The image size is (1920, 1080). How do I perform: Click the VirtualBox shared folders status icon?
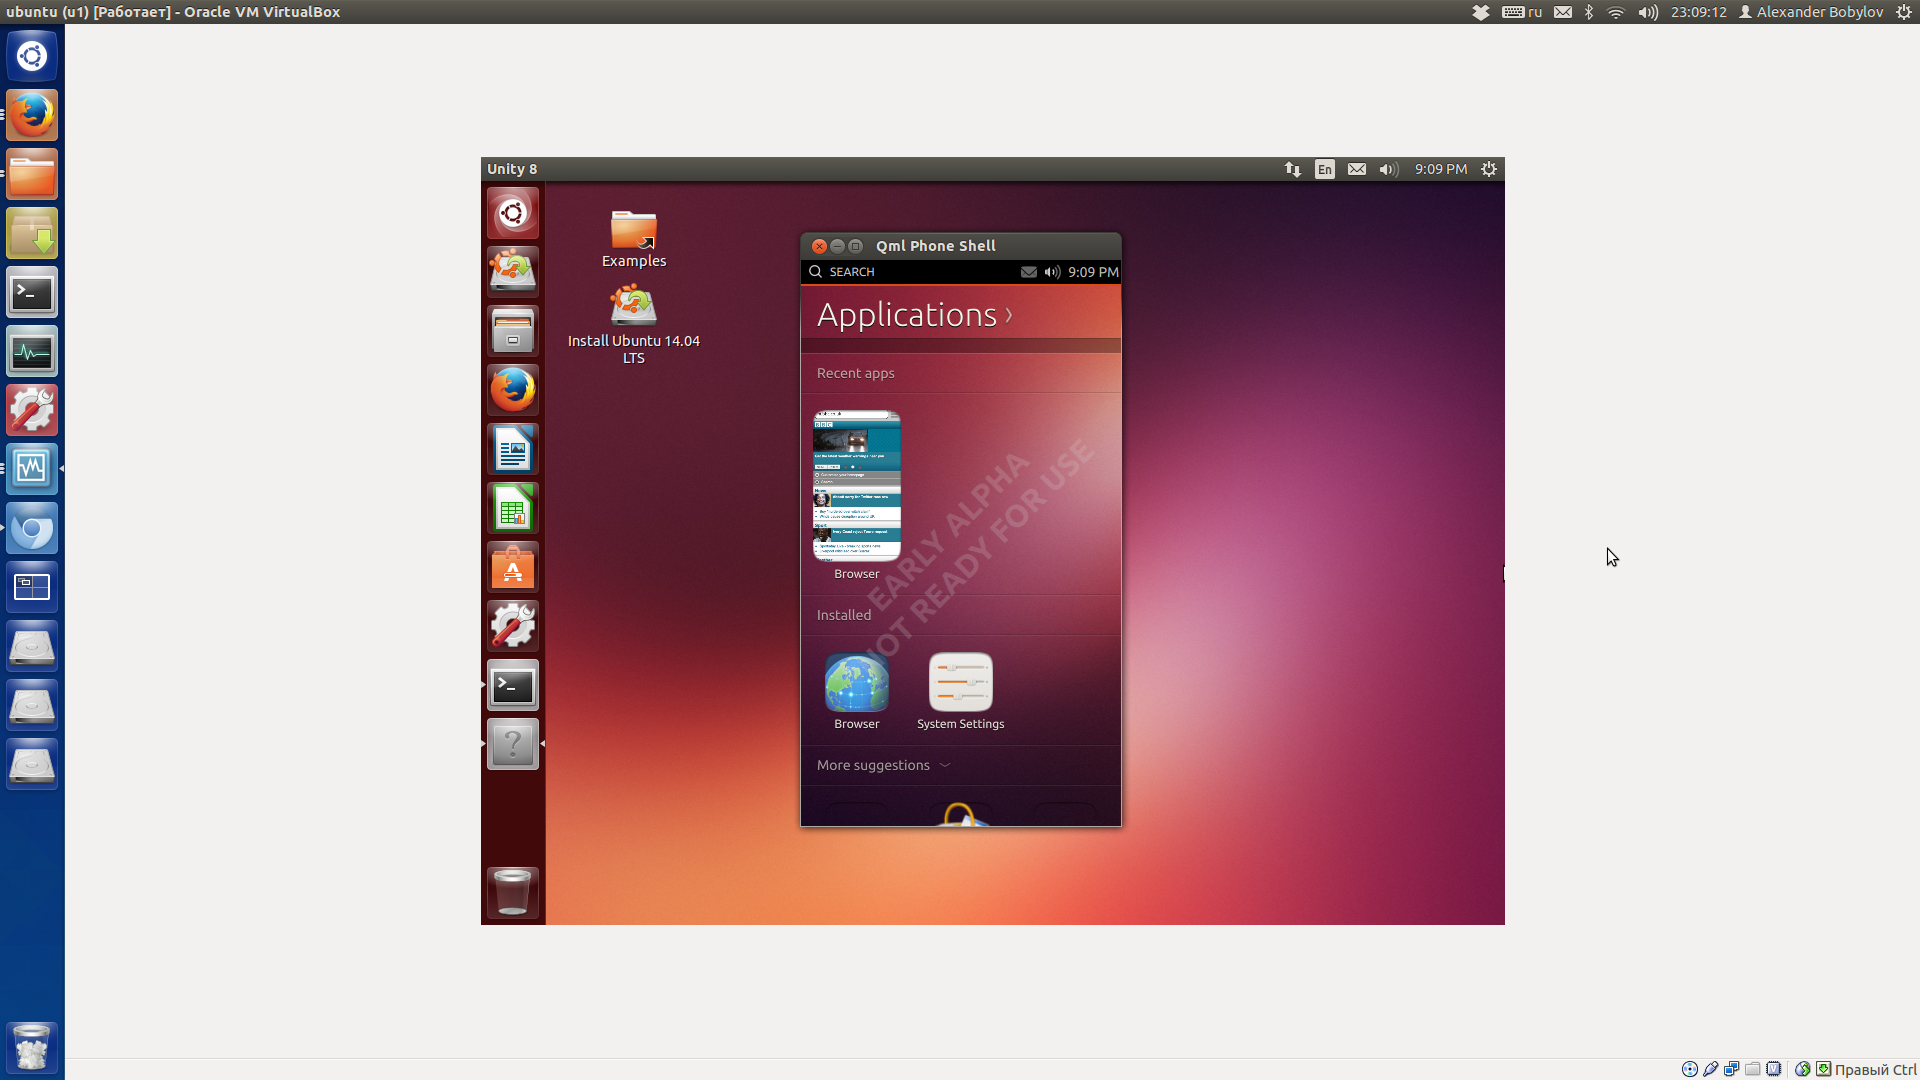click(1753, 1069)
